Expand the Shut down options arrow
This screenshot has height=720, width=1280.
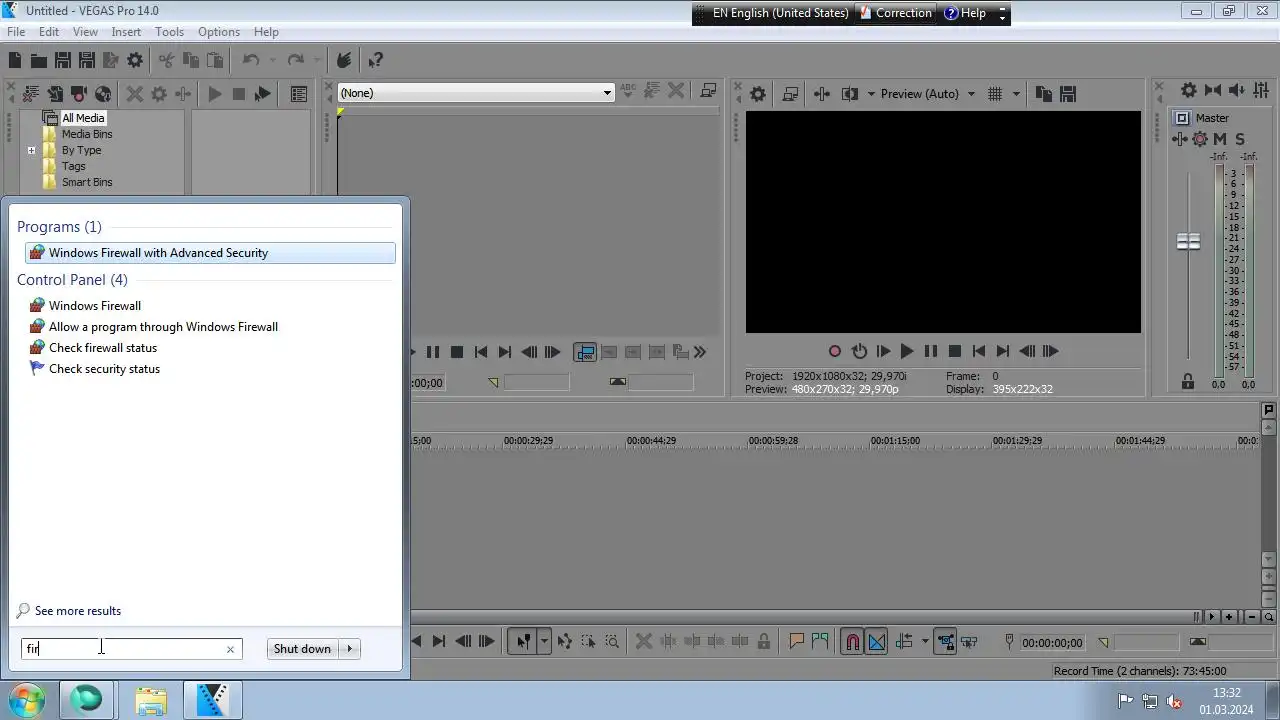pos(350,649)
